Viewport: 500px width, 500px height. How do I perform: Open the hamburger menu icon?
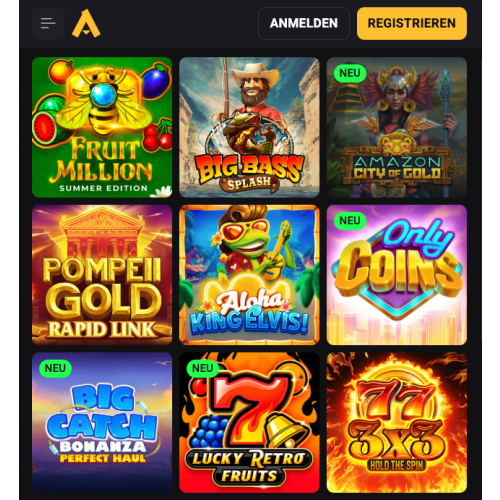pos(48,23)
